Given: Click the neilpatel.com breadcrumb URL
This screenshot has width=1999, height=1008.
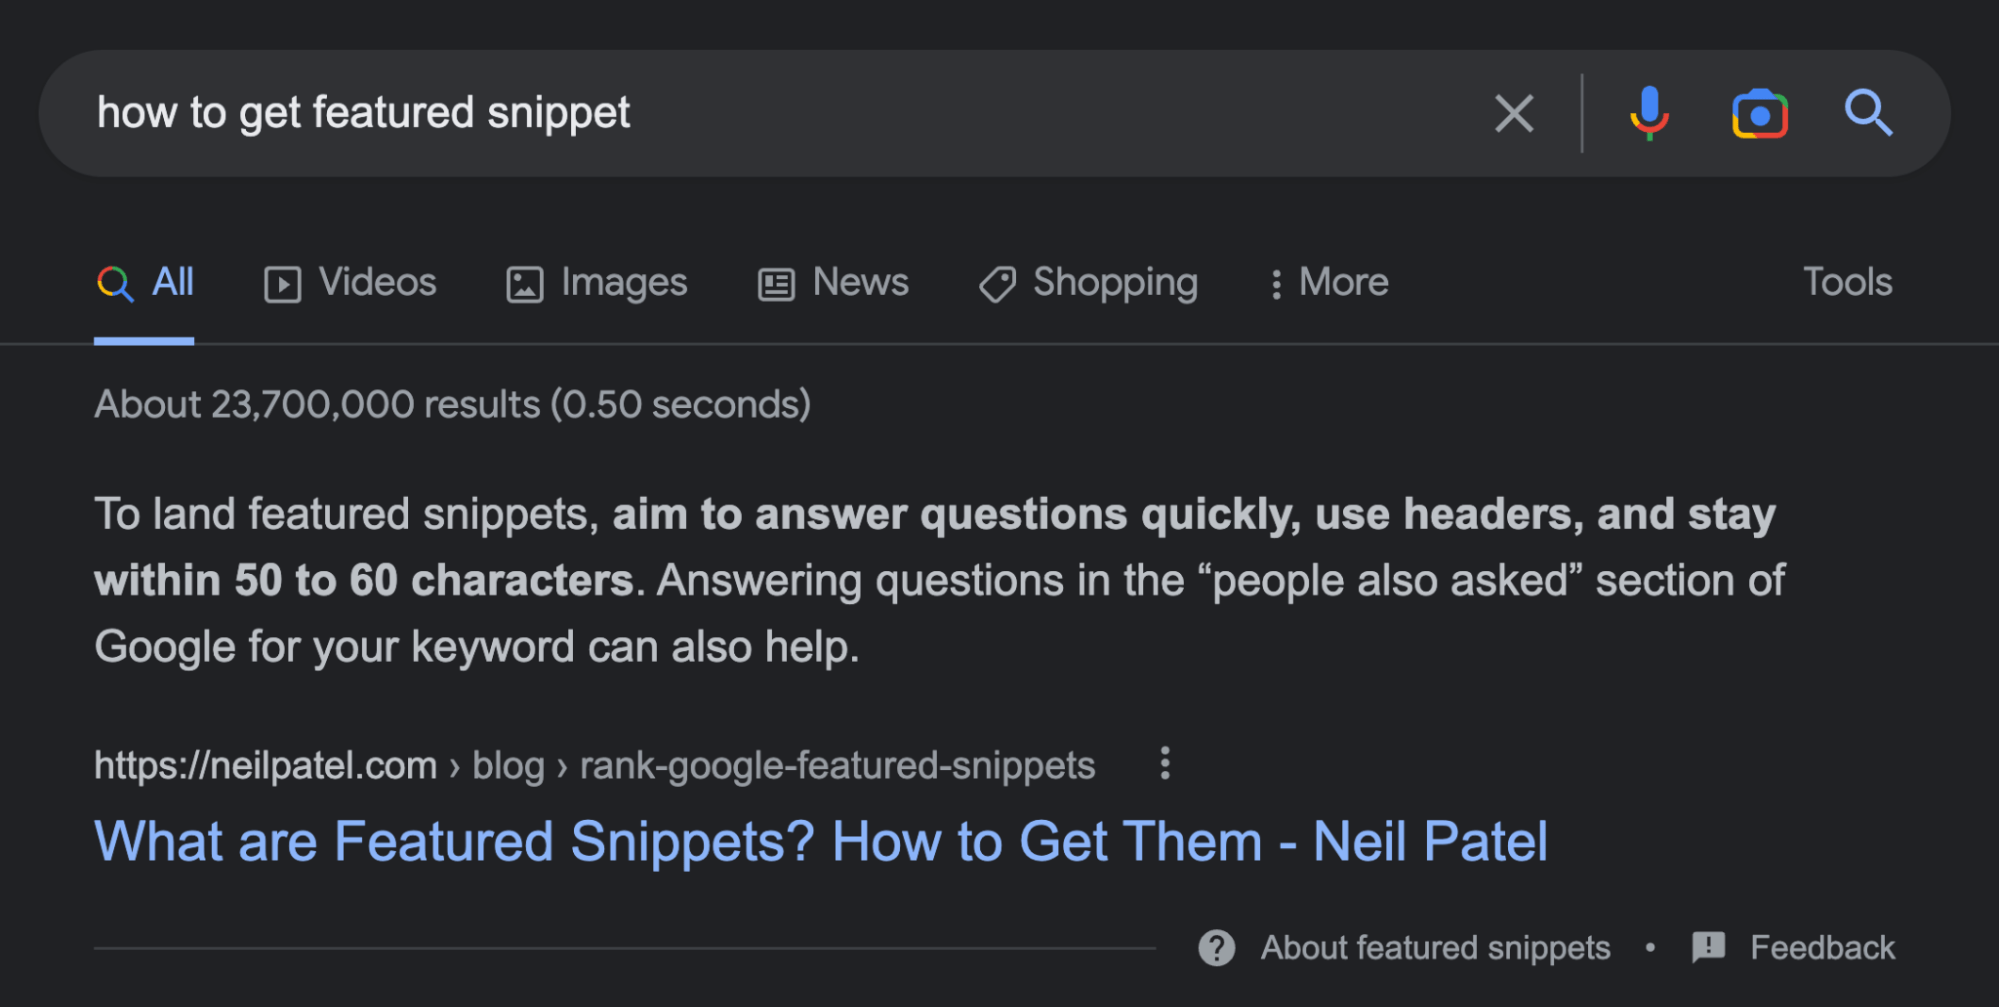Looking at the screenshot, I should coord(265,764).
